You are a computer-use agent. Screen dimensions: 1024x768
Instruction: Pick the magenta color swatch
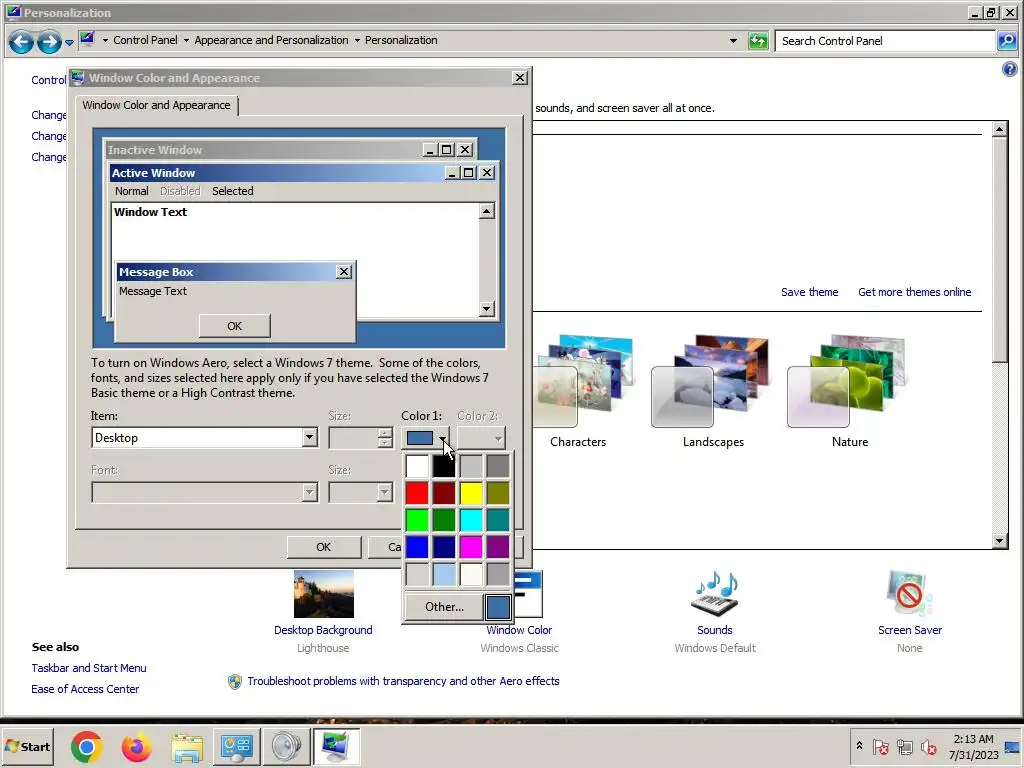pyautogui.click(x=471, y=547)
